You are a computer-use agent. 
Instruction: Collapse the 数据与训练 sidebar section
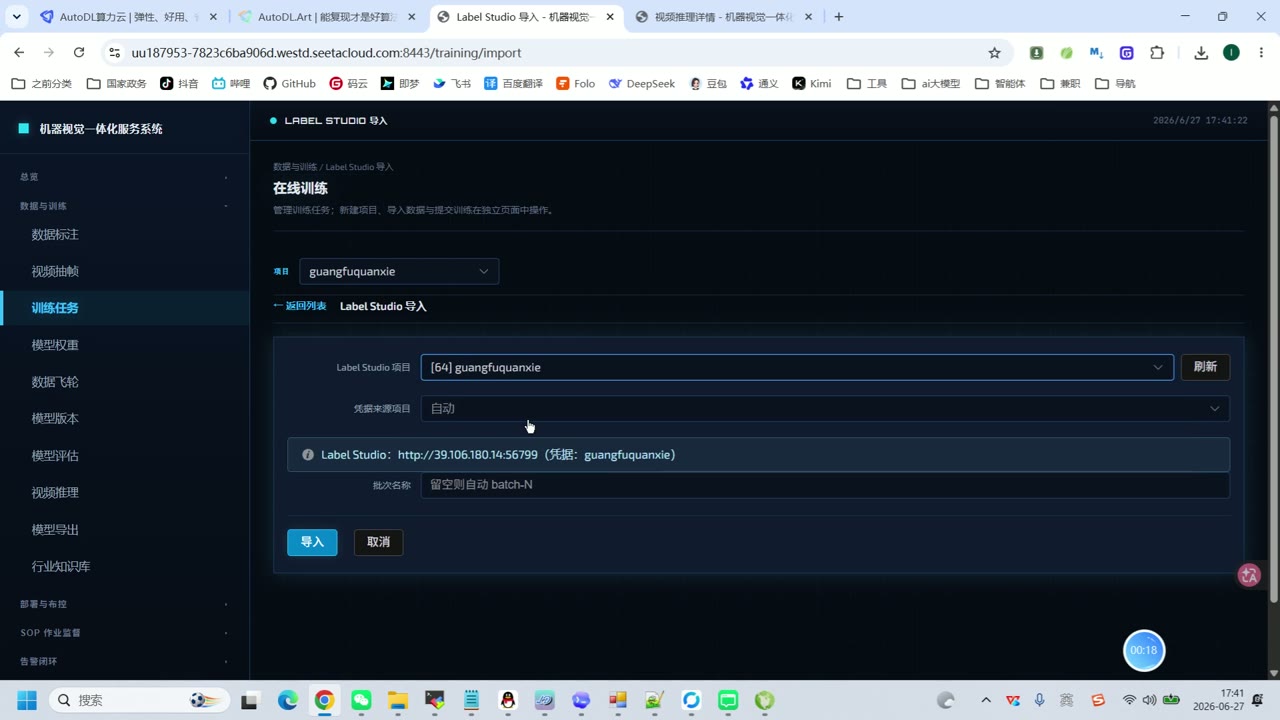pos(125,206)
